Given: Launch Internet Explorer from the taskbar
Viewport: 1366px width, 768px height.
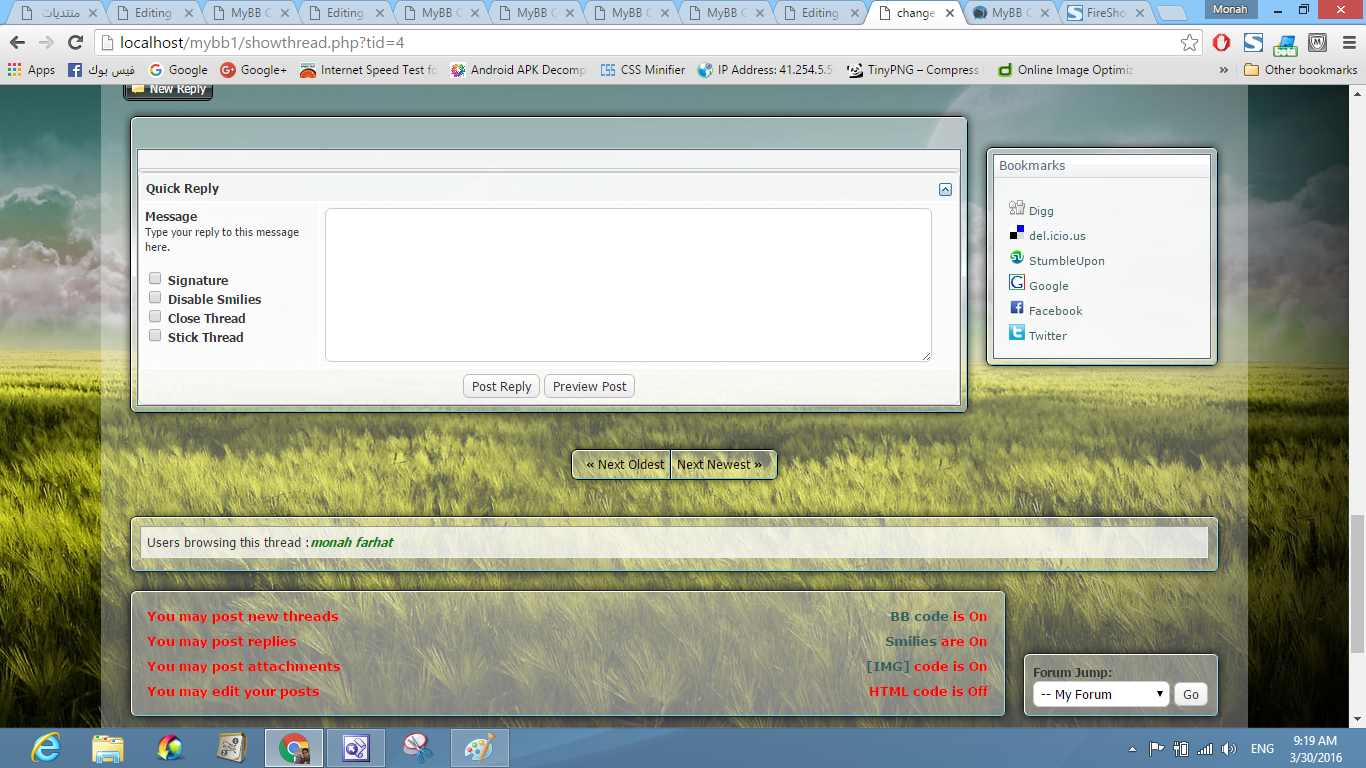Looking at the screenshot, I should (46, 748).
